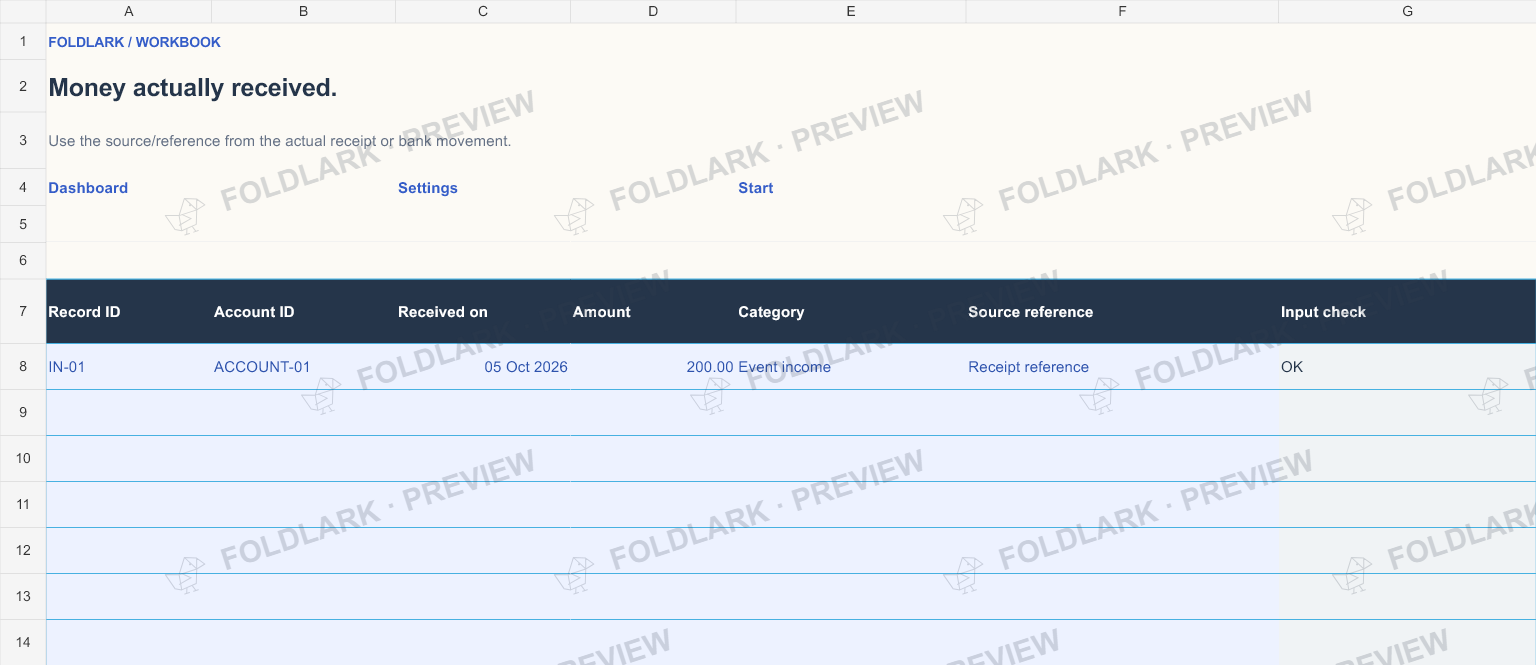Click the Category column heading

click(851, 312)
